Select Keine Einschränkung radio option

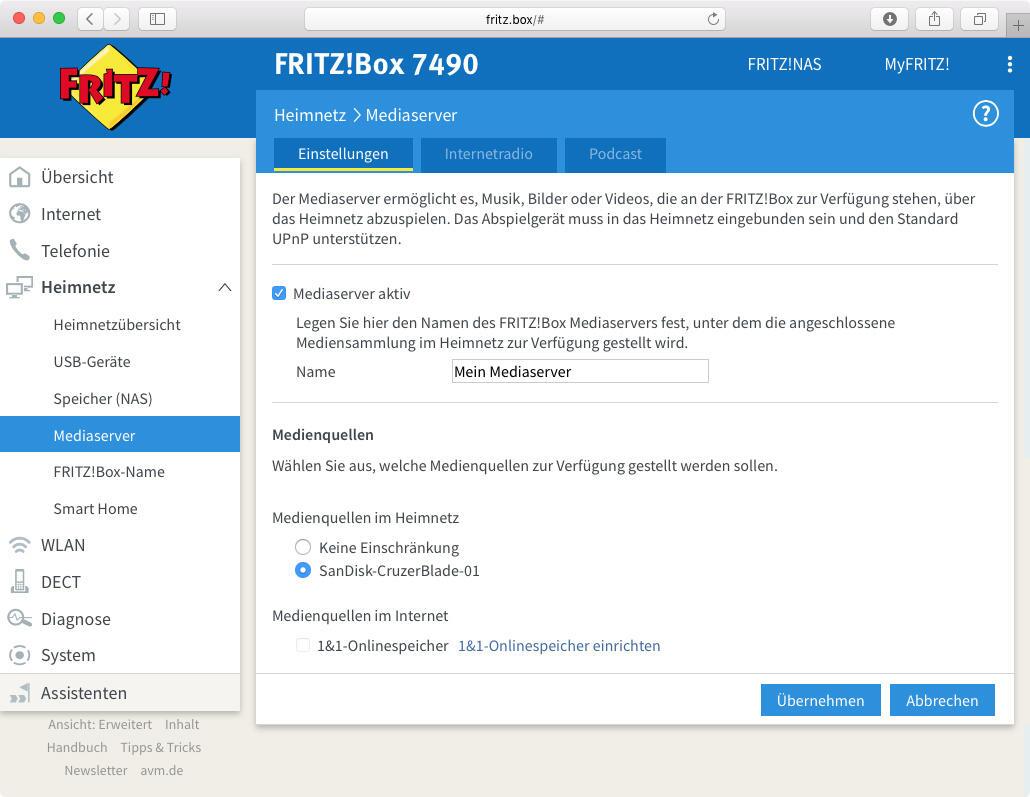tap(303, 547)
